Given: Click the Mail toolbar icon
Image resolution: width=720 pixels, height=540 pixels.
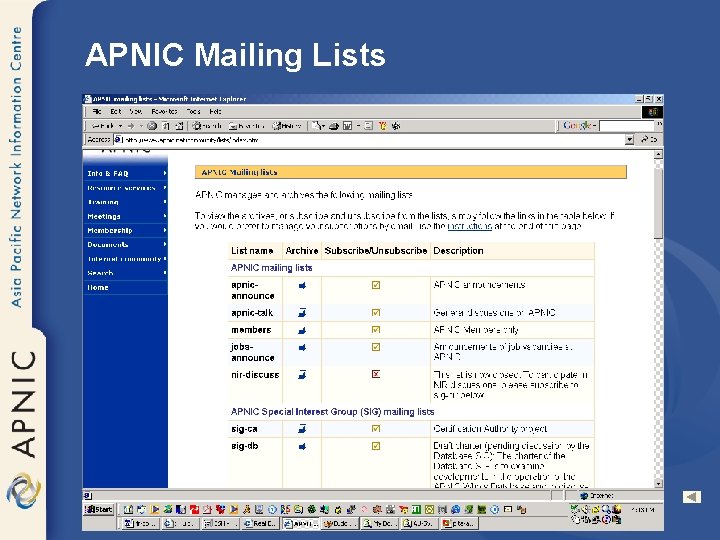Looking at the screenshot, I should [x=316, y=126].
